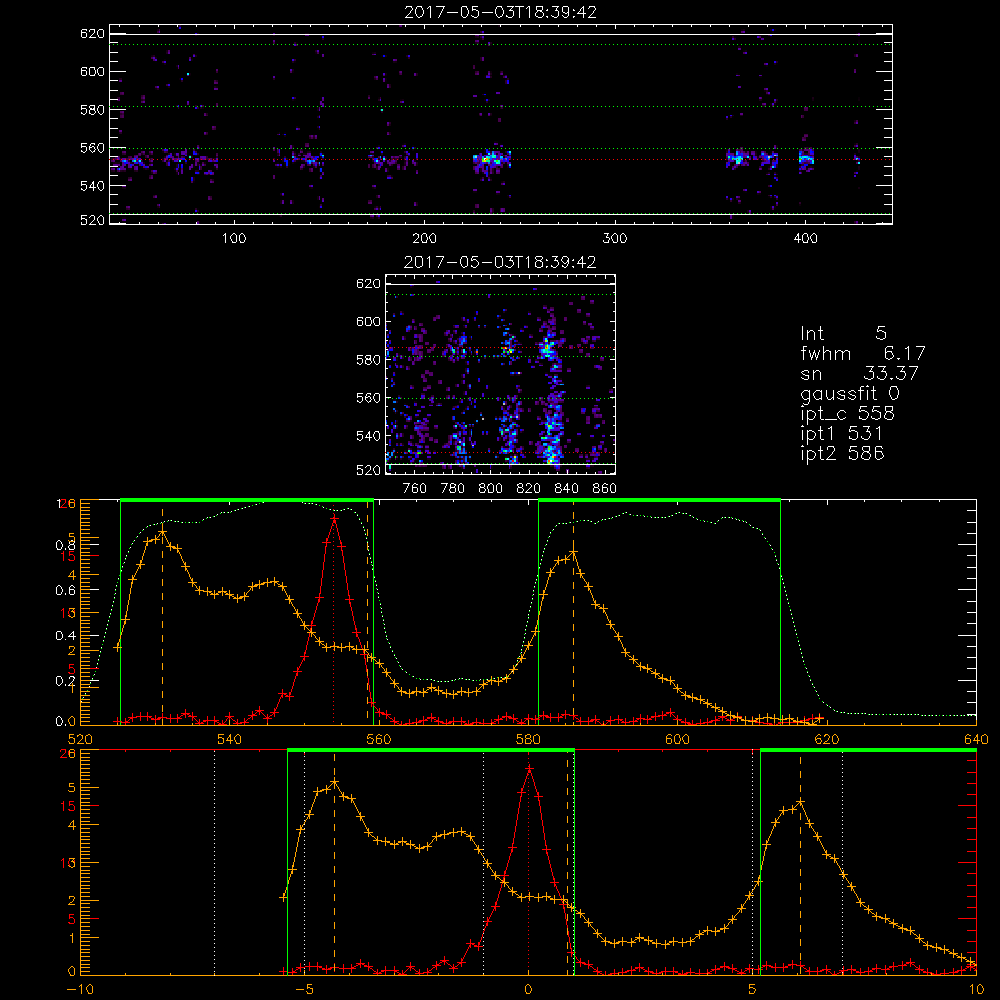Click the 100 tick label on top spectrogram
Image resolution: width=1000 pixels, height=1000 pixels.
point(234,239)
